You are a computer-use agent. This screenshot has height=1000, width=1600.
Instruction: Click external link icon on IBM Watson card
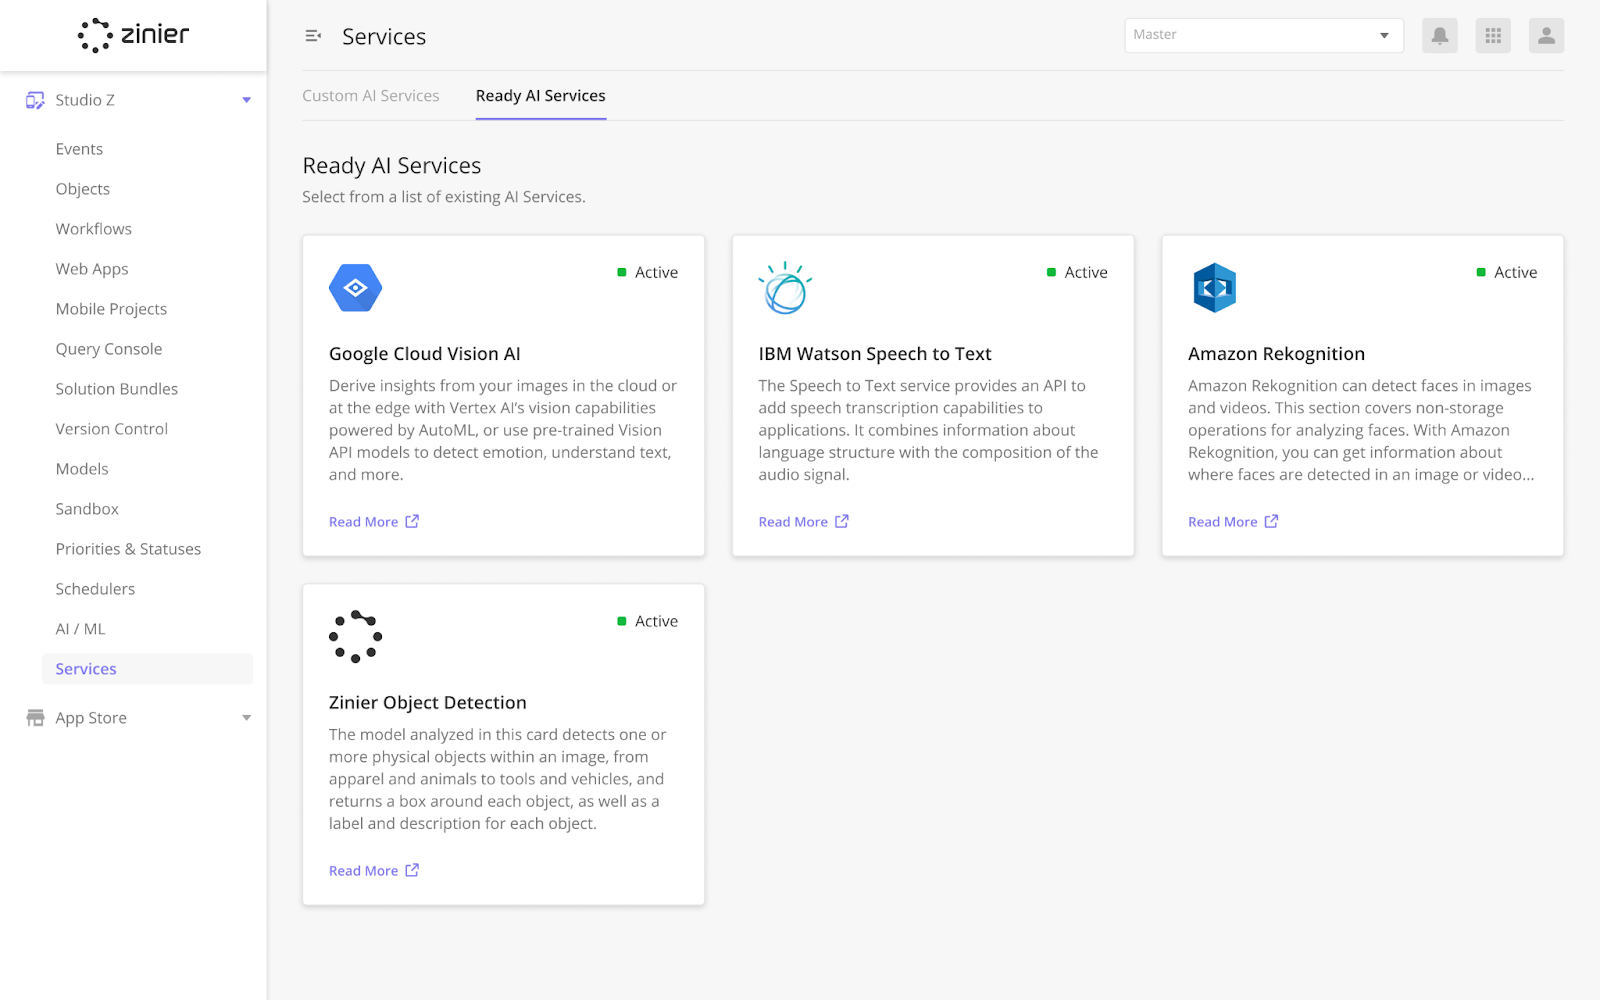pyautogui.click(x=842, y=521)
